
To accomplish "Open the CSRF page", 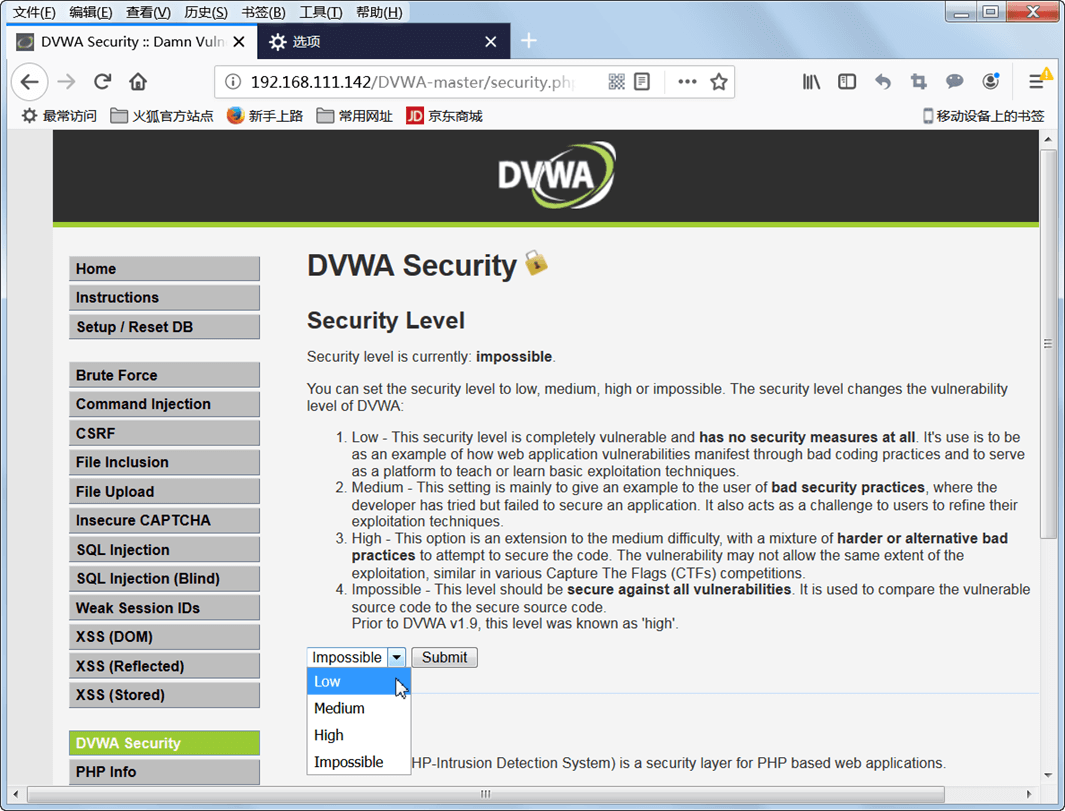I will pos(164,433).
